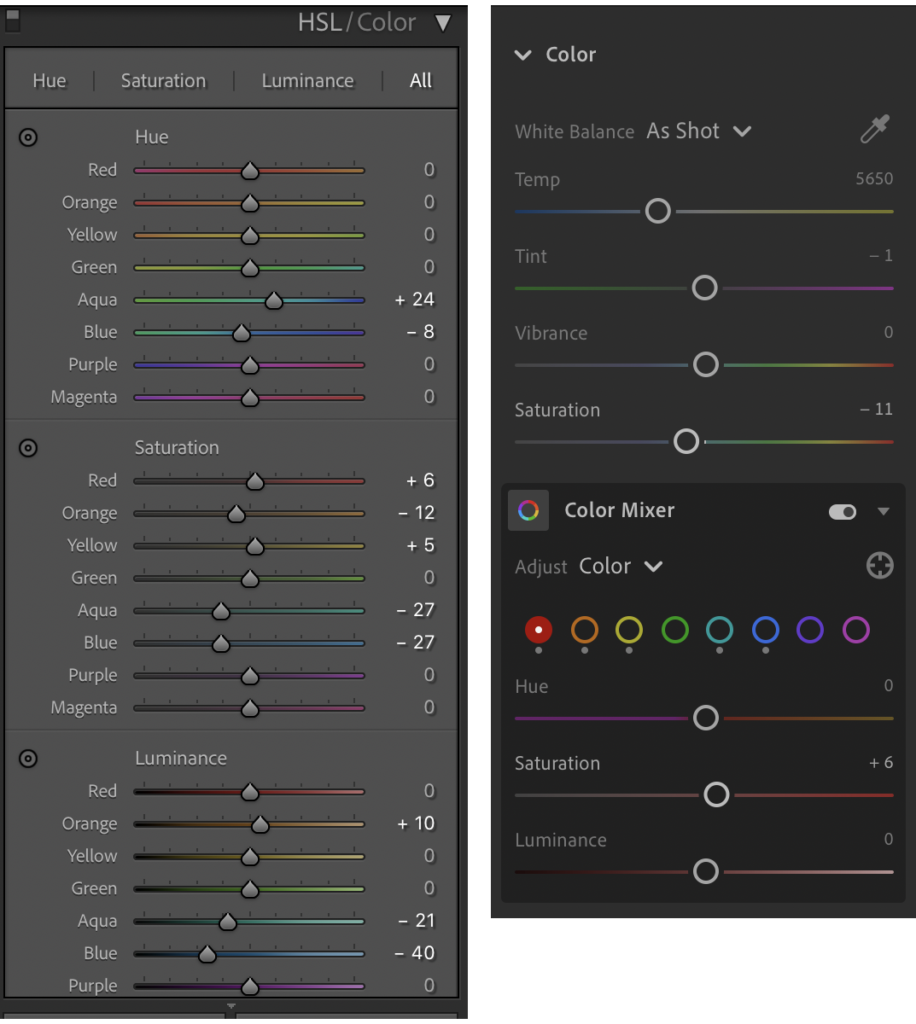
Task: Collapse the HSL / Color panel triangle
Action: coord(443,24)
